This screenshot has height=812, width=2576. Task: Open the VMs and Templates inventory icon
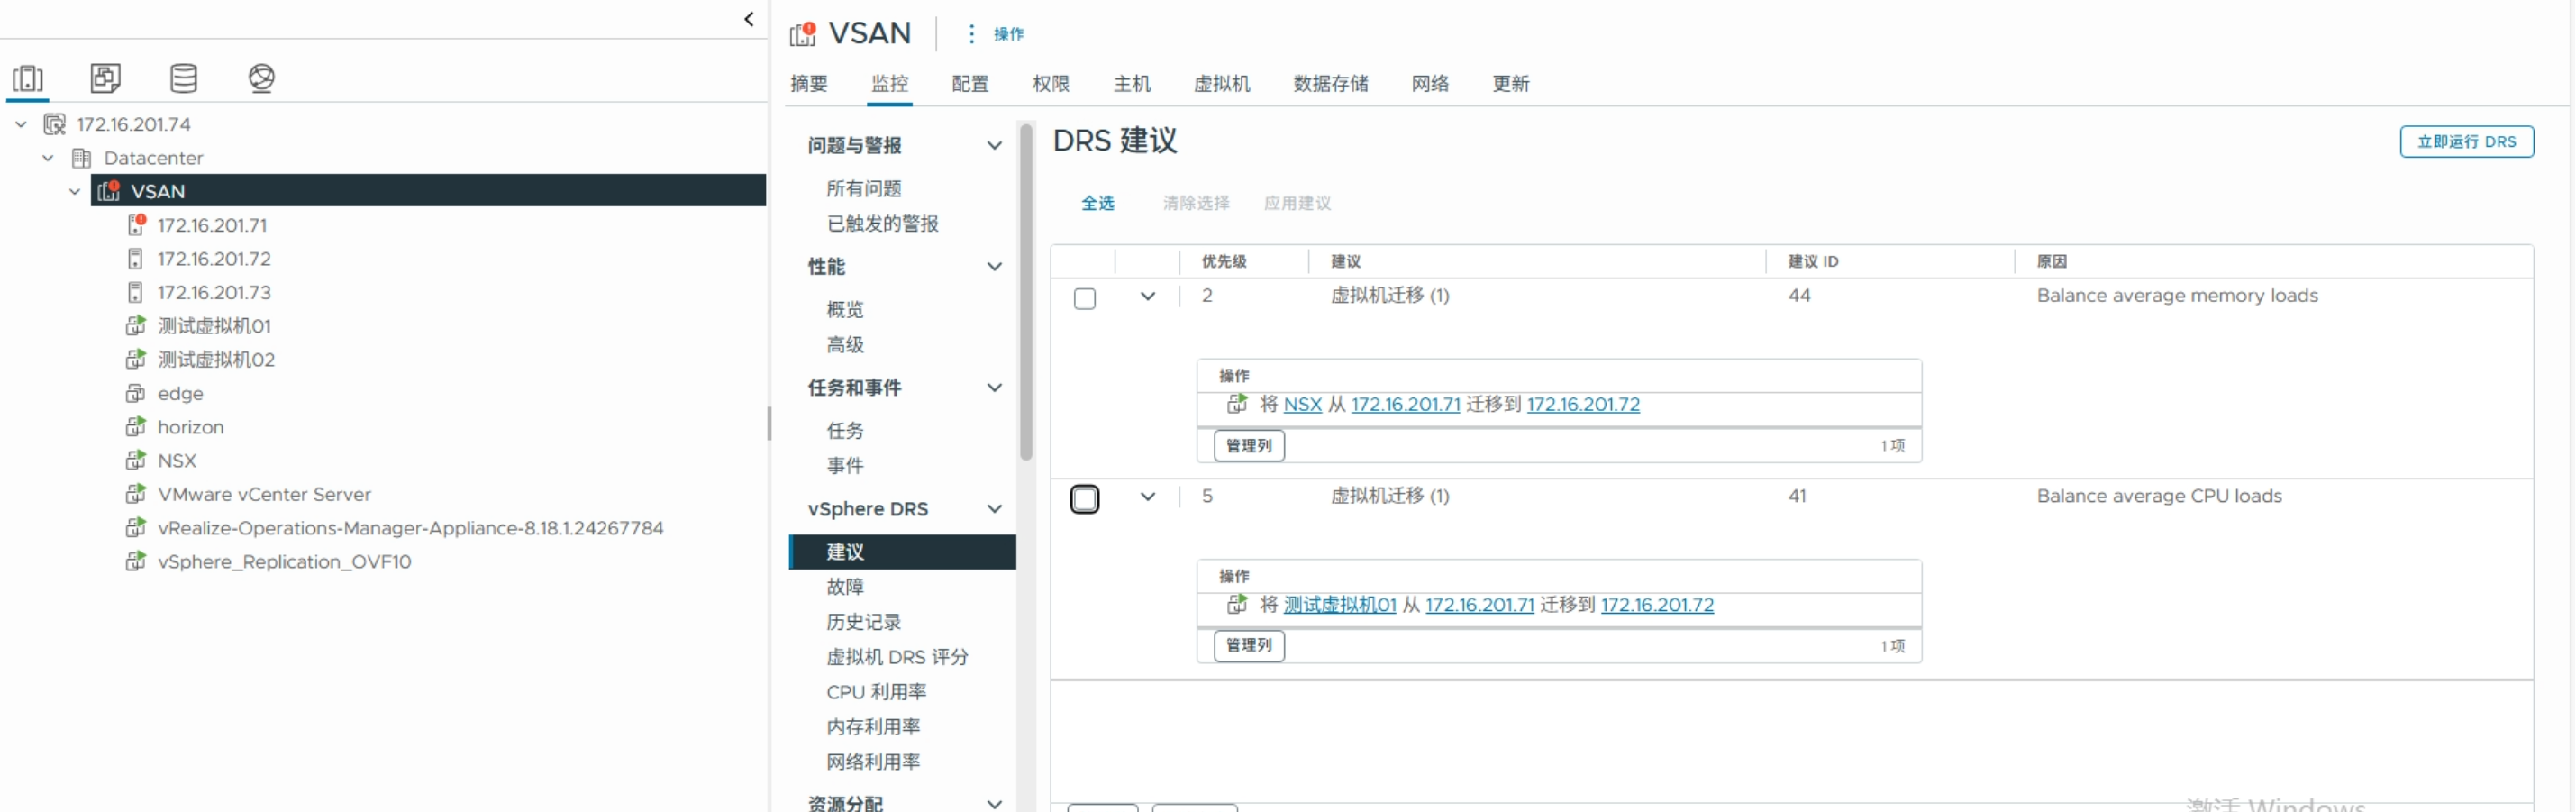click(x=105, y=78)
